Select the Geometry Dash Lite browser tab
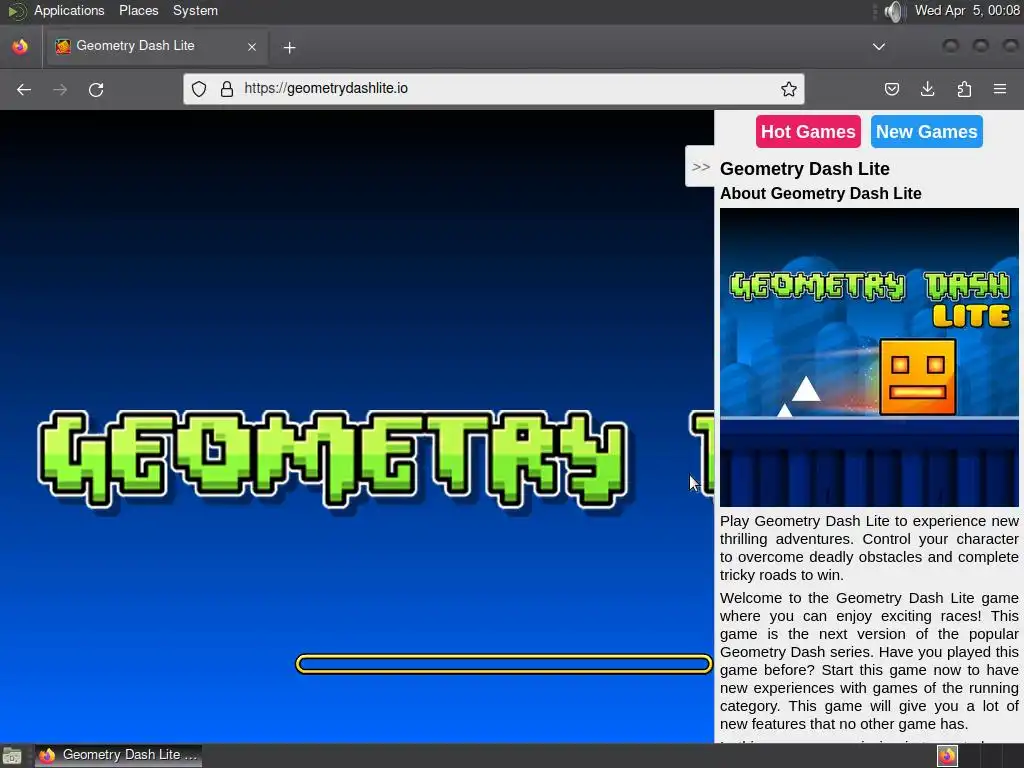The image size is (1024, 768). (156, 46)
